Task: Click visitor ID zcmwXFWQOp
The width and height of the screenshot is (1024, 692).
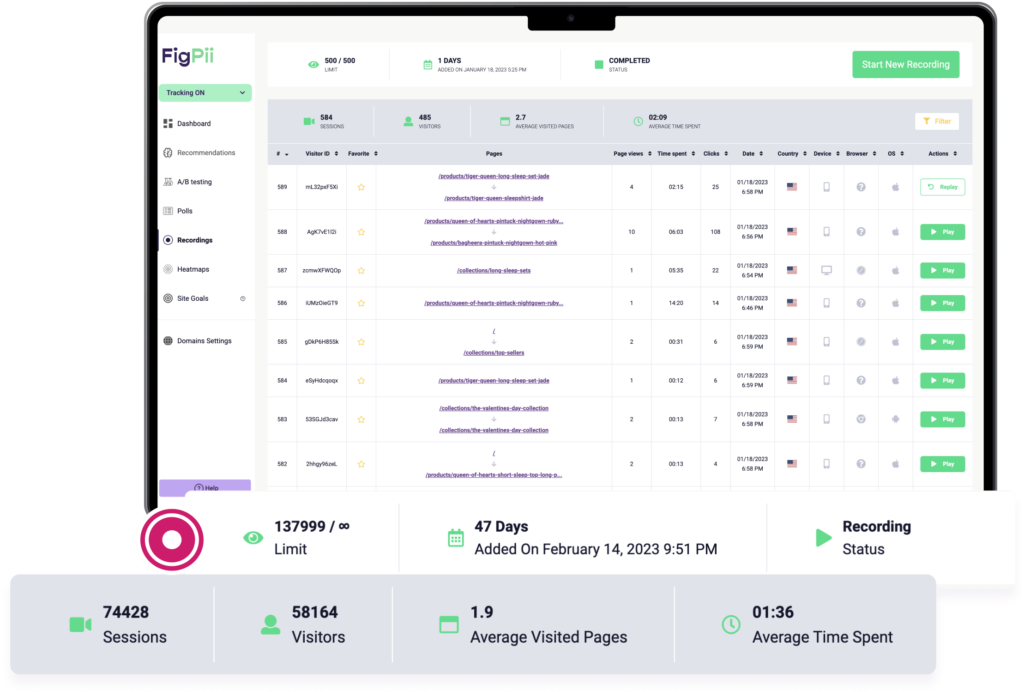Action: pos(321,270)
